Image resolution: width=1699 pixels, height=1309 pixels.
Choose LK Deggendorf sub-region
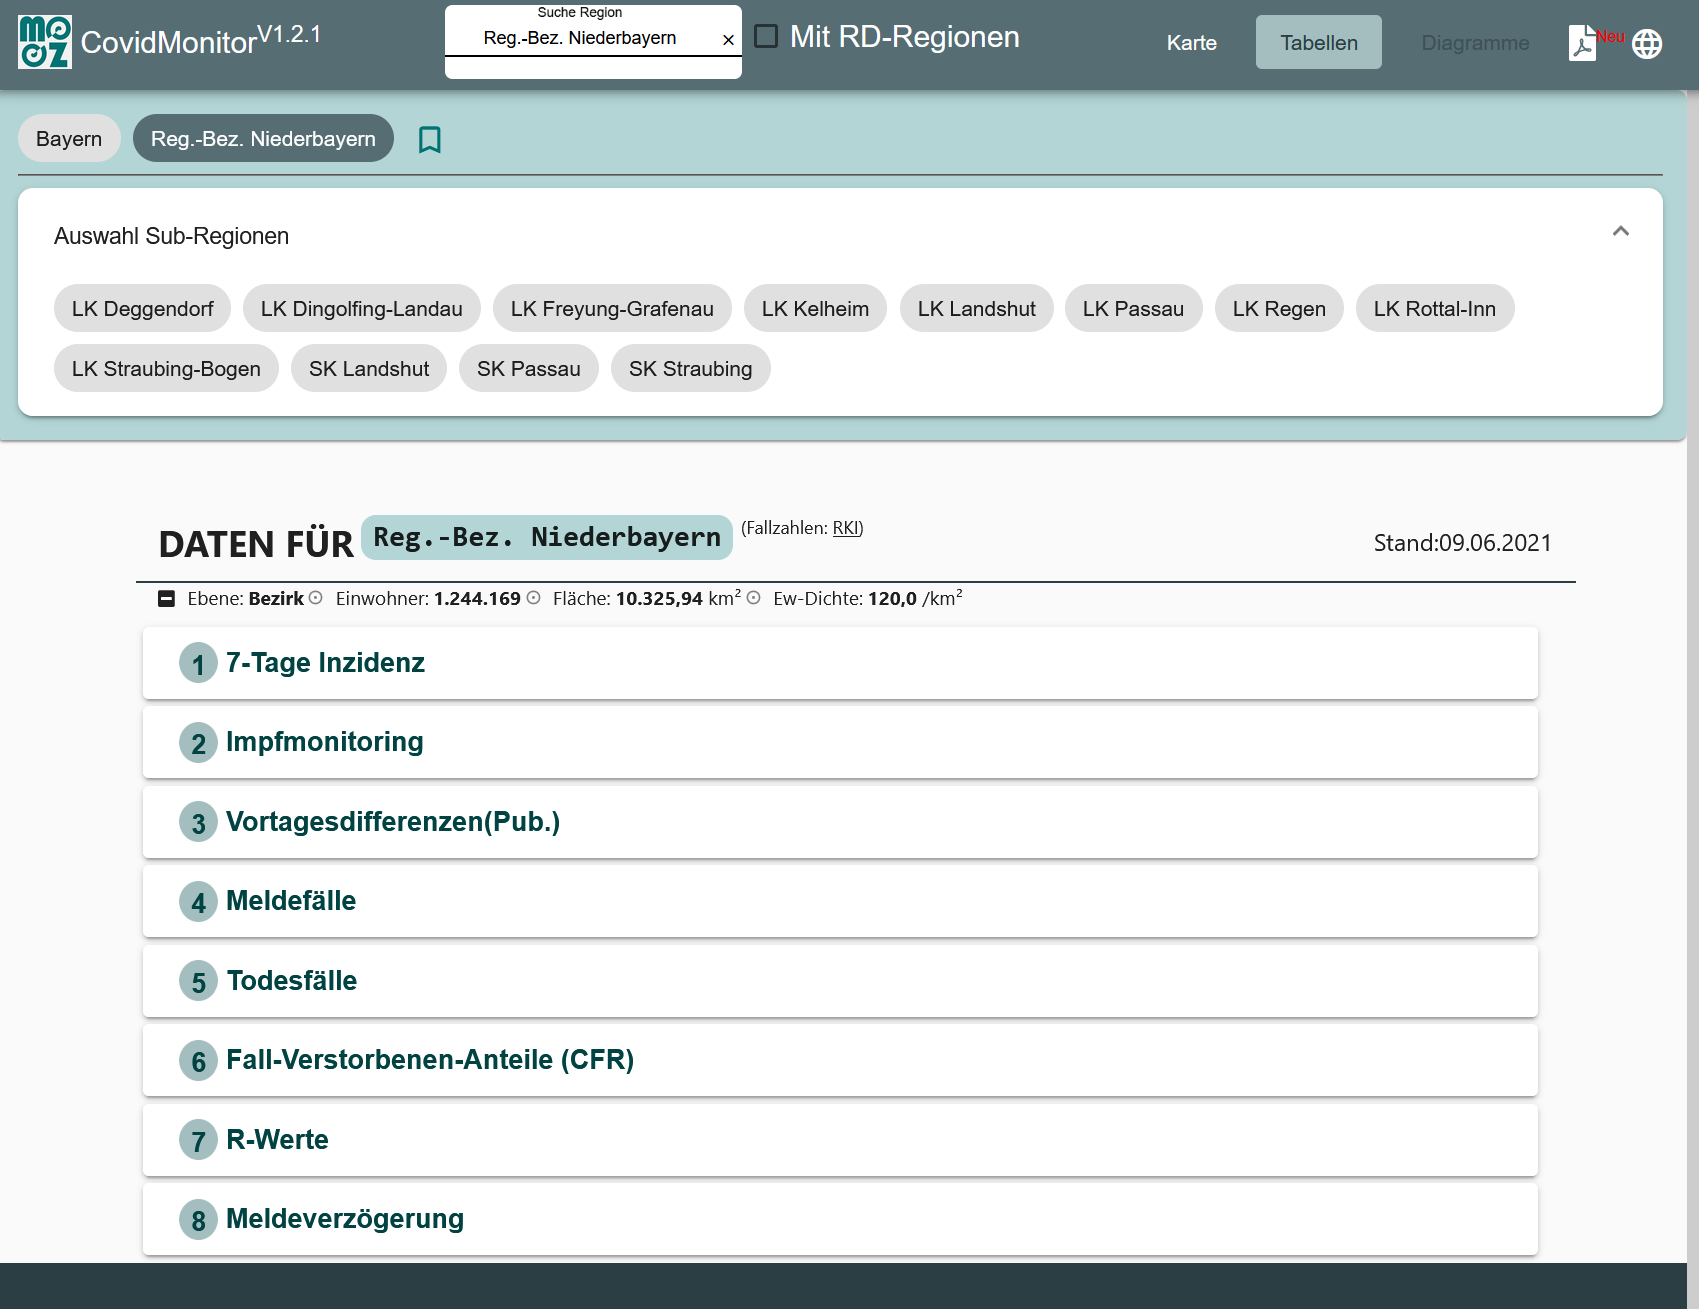[142, 309]
